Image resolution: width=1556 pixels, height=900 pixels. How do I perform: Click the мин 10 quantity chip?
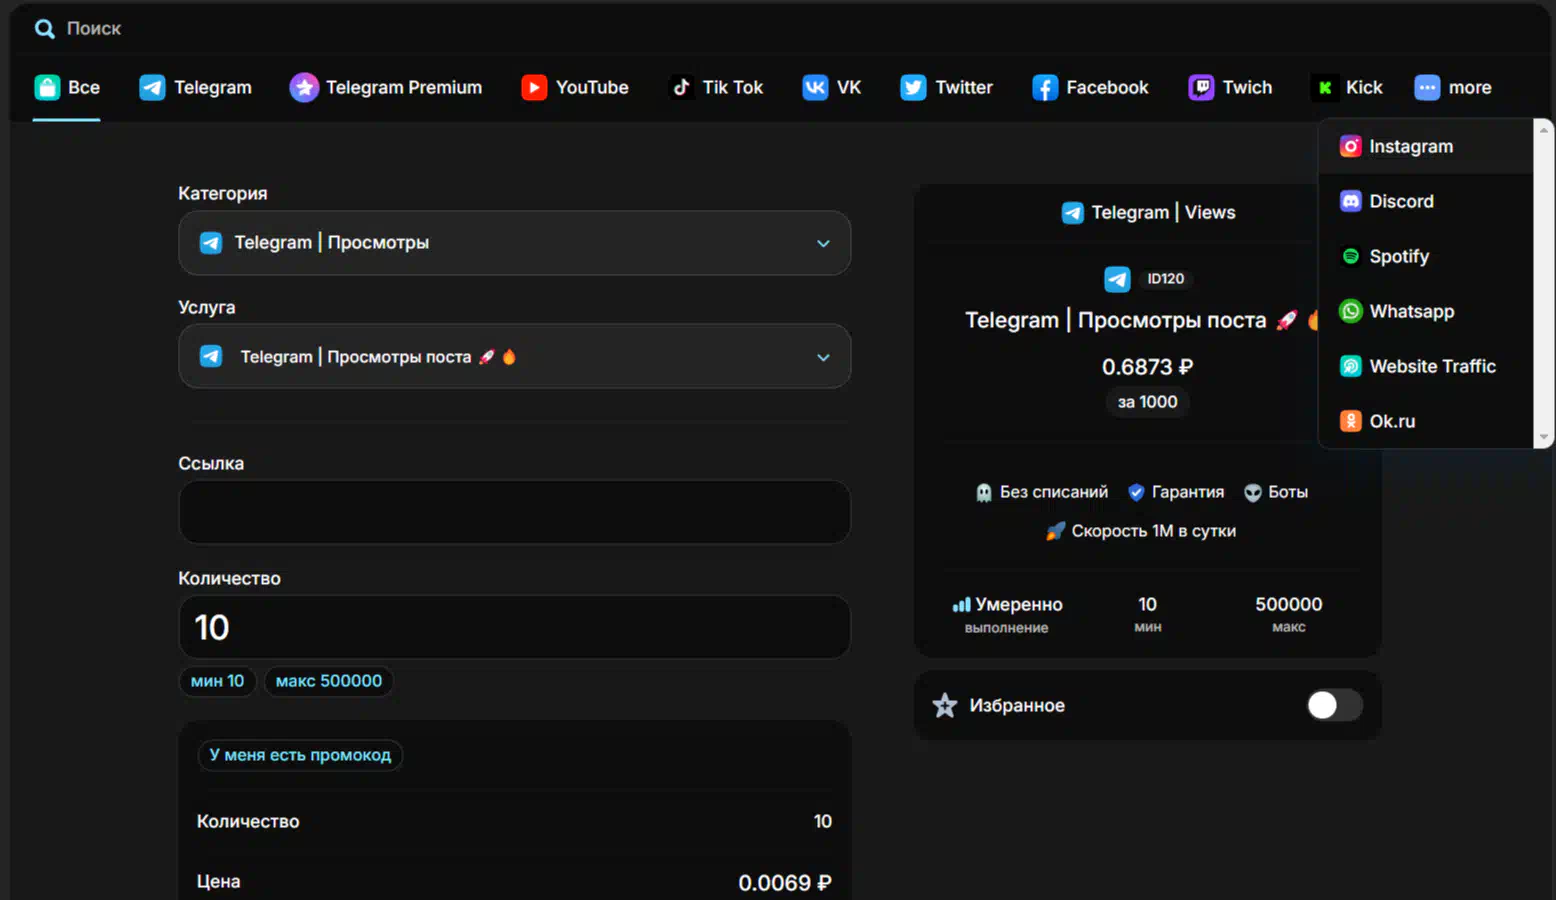pyautogui.click(x=217, y=681)
